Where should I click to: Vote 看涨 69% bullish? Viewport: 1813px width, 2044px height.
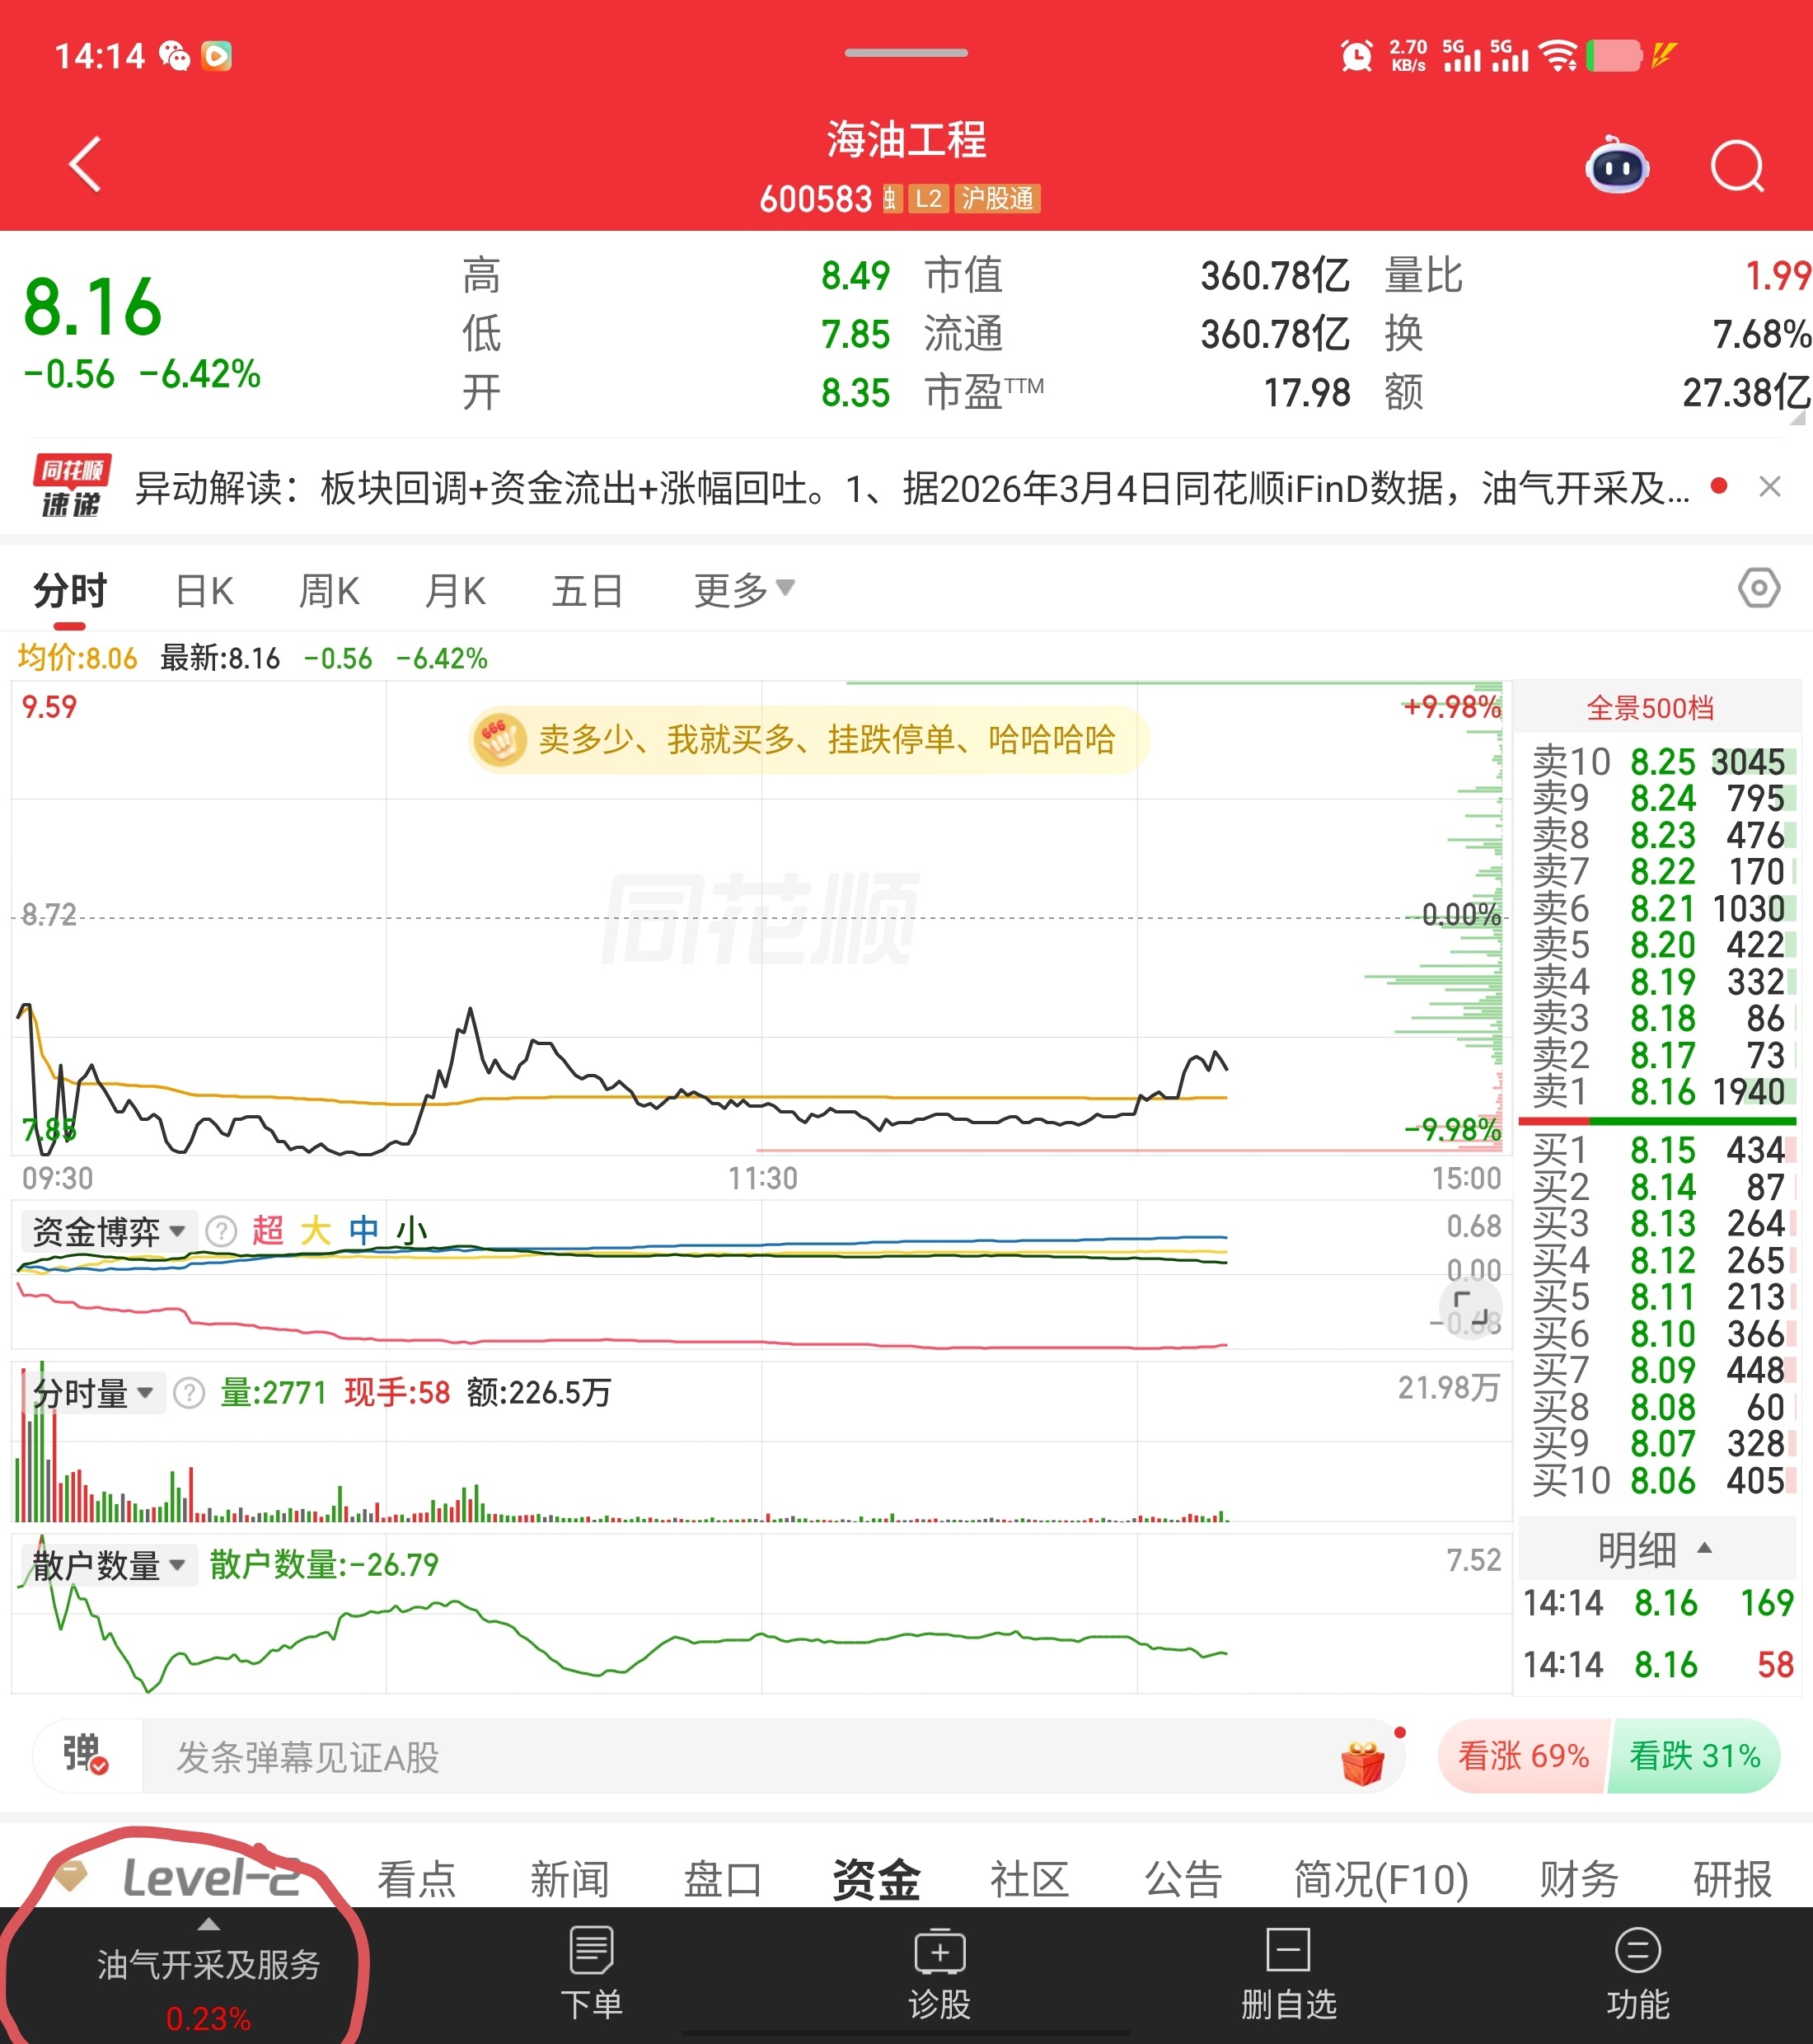[x=1522, y=1756]
